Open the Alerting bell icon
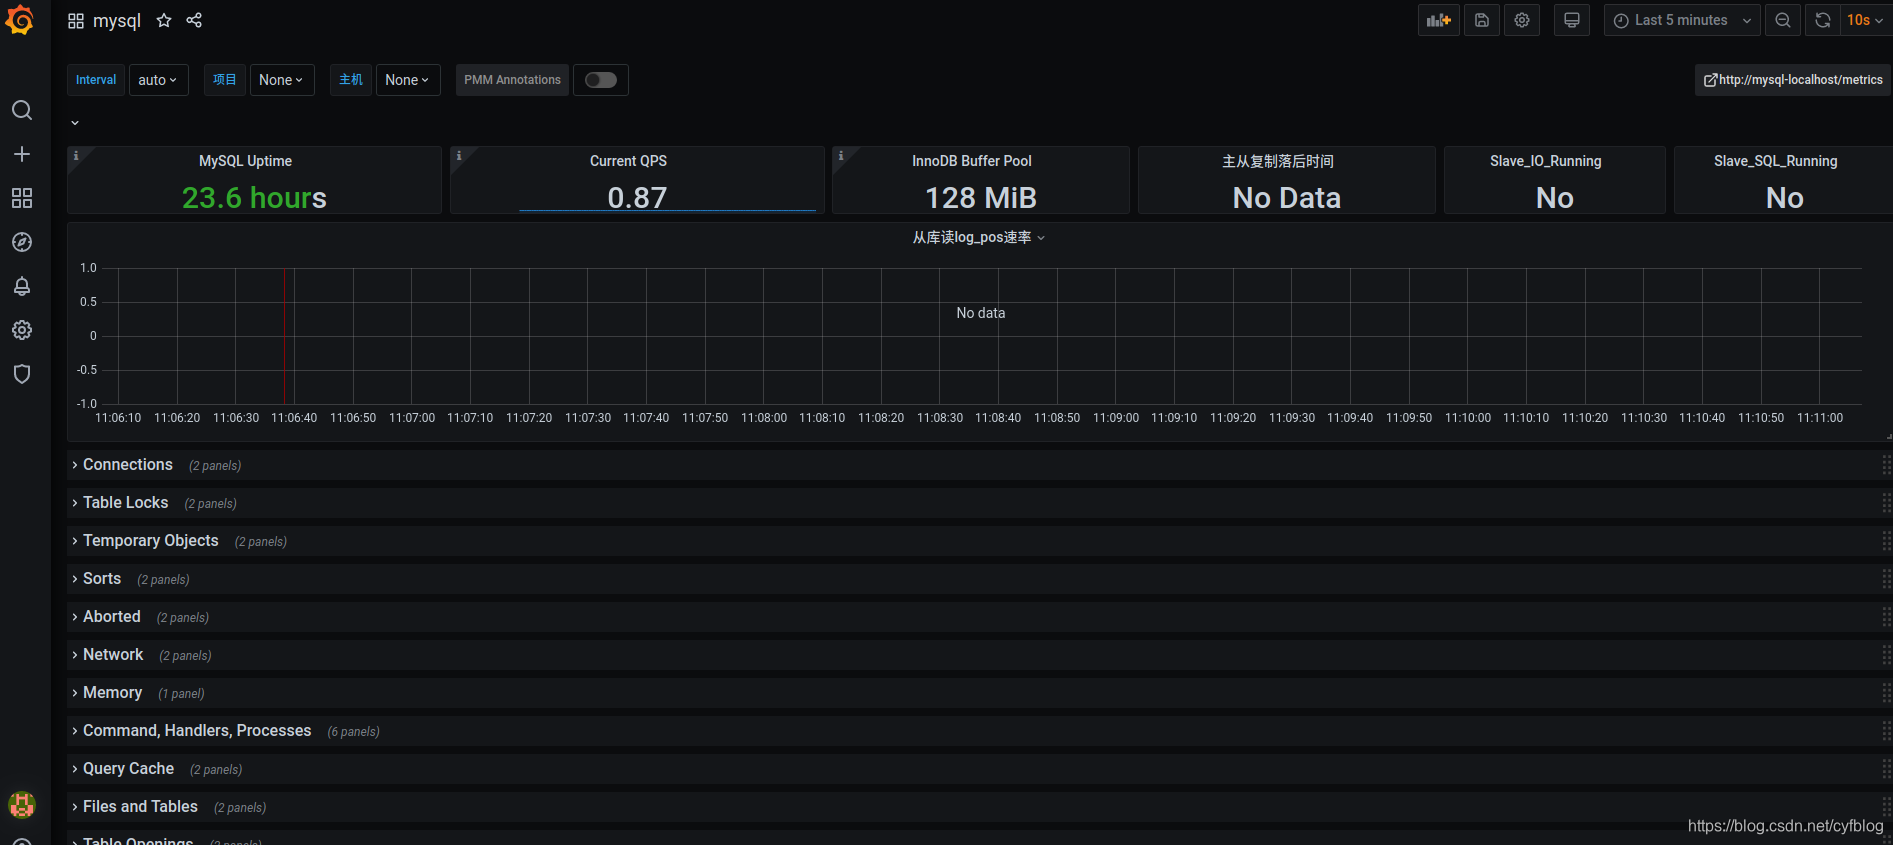Image resolution: width=1893 pixels, height=845 pixels. 22,286
